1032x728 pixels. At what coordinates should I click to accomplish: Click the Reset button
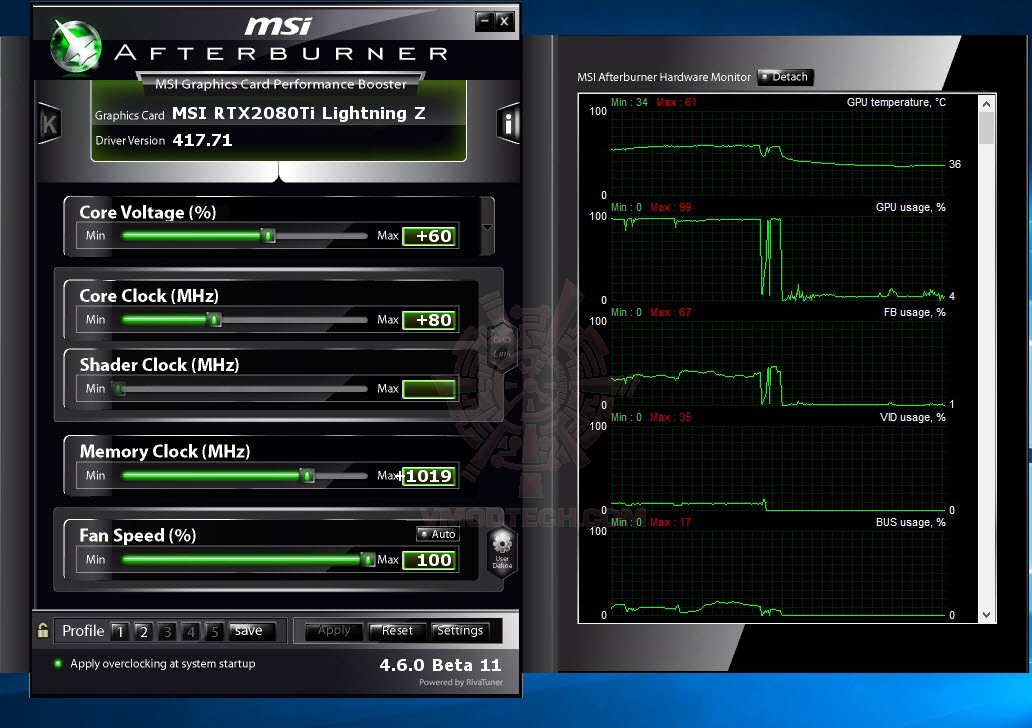[397, 631]
